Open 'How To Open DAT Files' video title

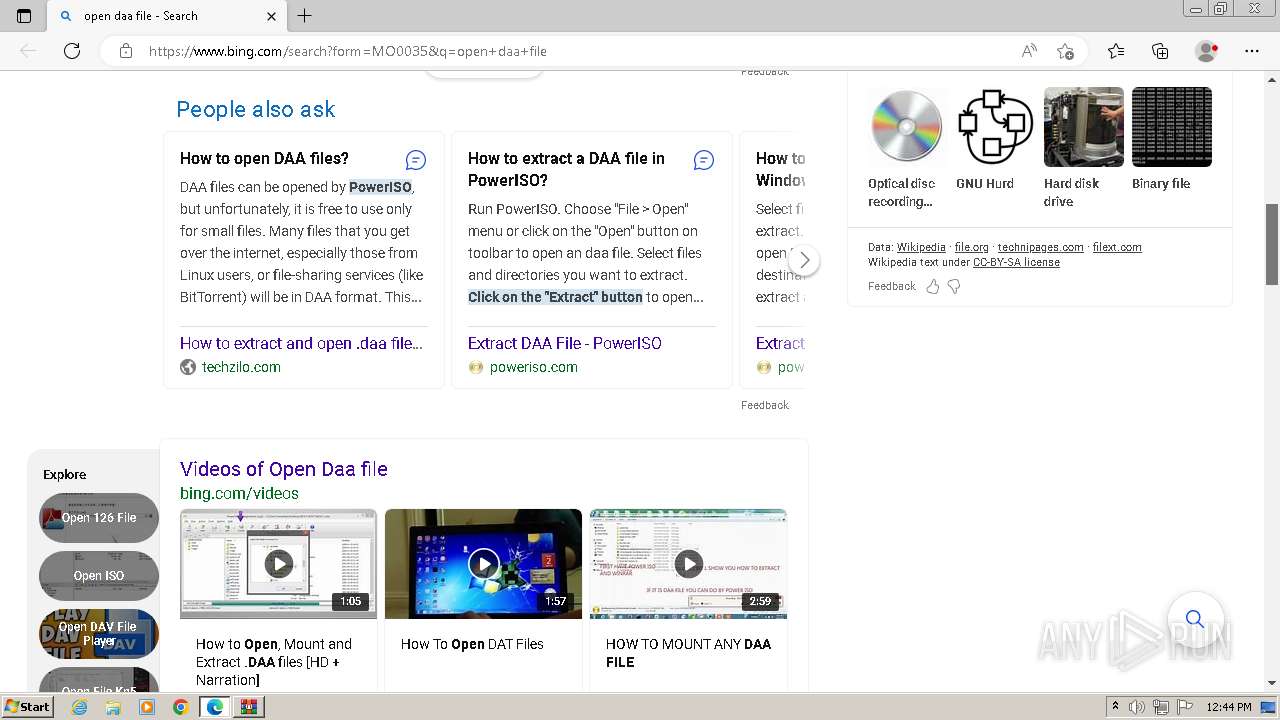pyautogui.click(x=472, y=644)
